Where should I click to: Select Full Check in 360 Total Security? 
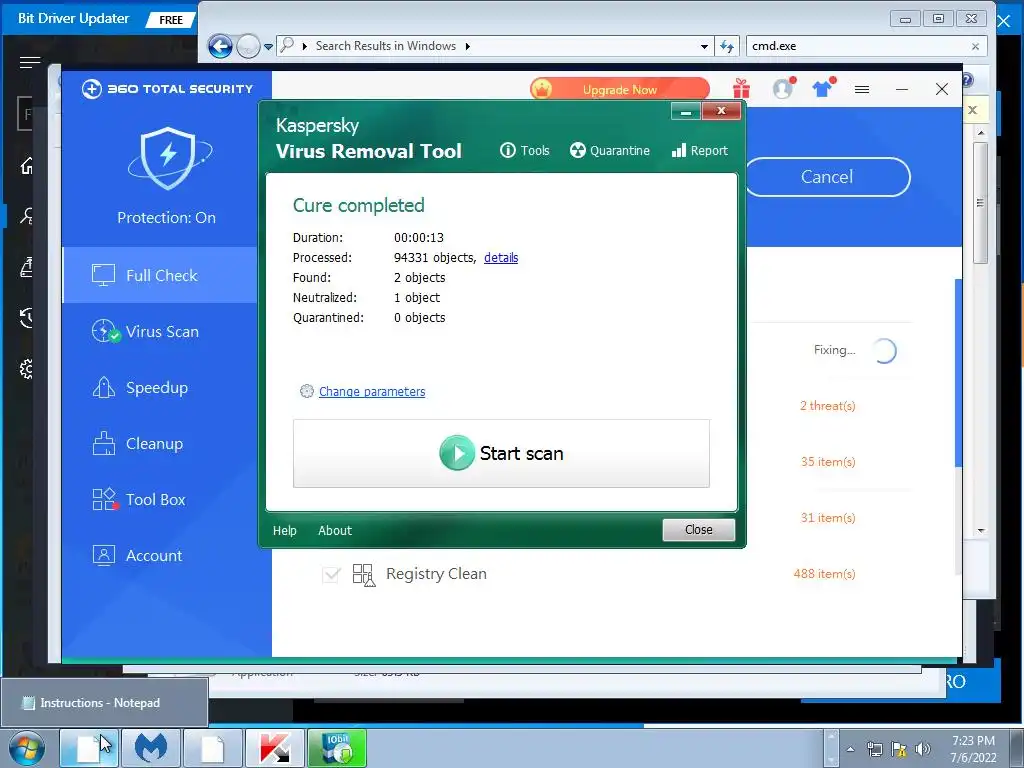[x=161, y=275]
